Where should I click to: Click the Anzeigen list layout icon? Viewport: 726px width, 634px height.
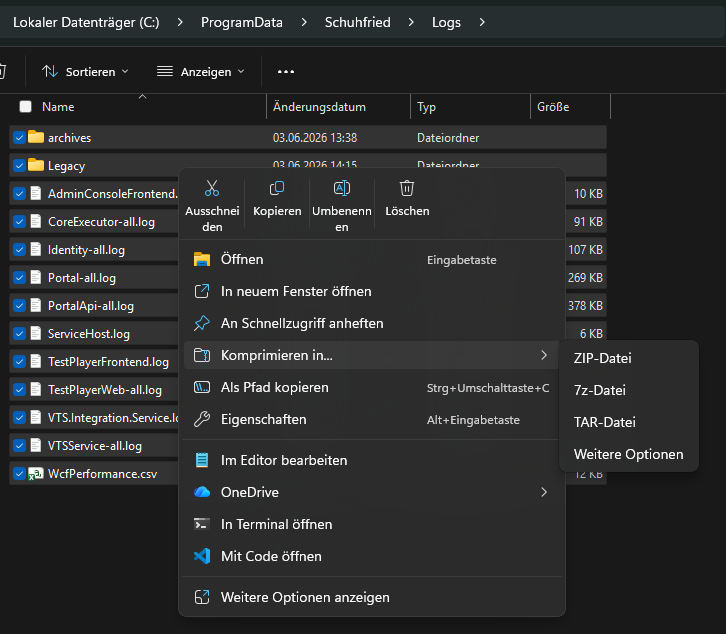(x=165, y=71)
